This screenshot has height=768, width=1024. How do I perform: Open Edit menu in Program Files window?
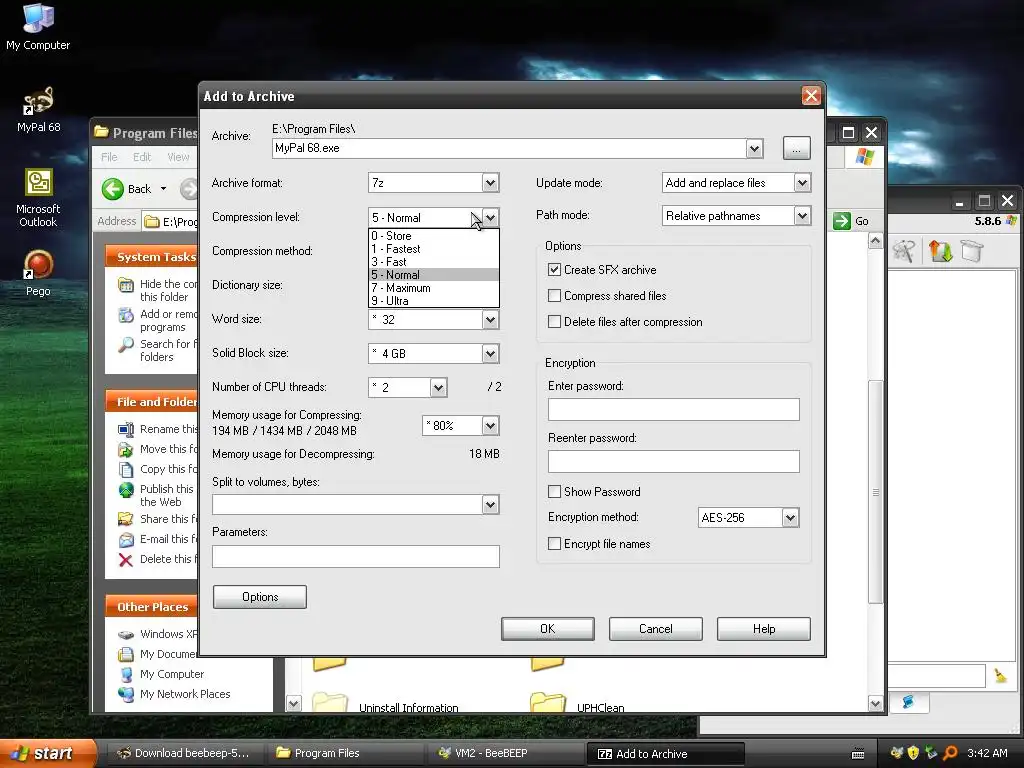click(142, 157)
